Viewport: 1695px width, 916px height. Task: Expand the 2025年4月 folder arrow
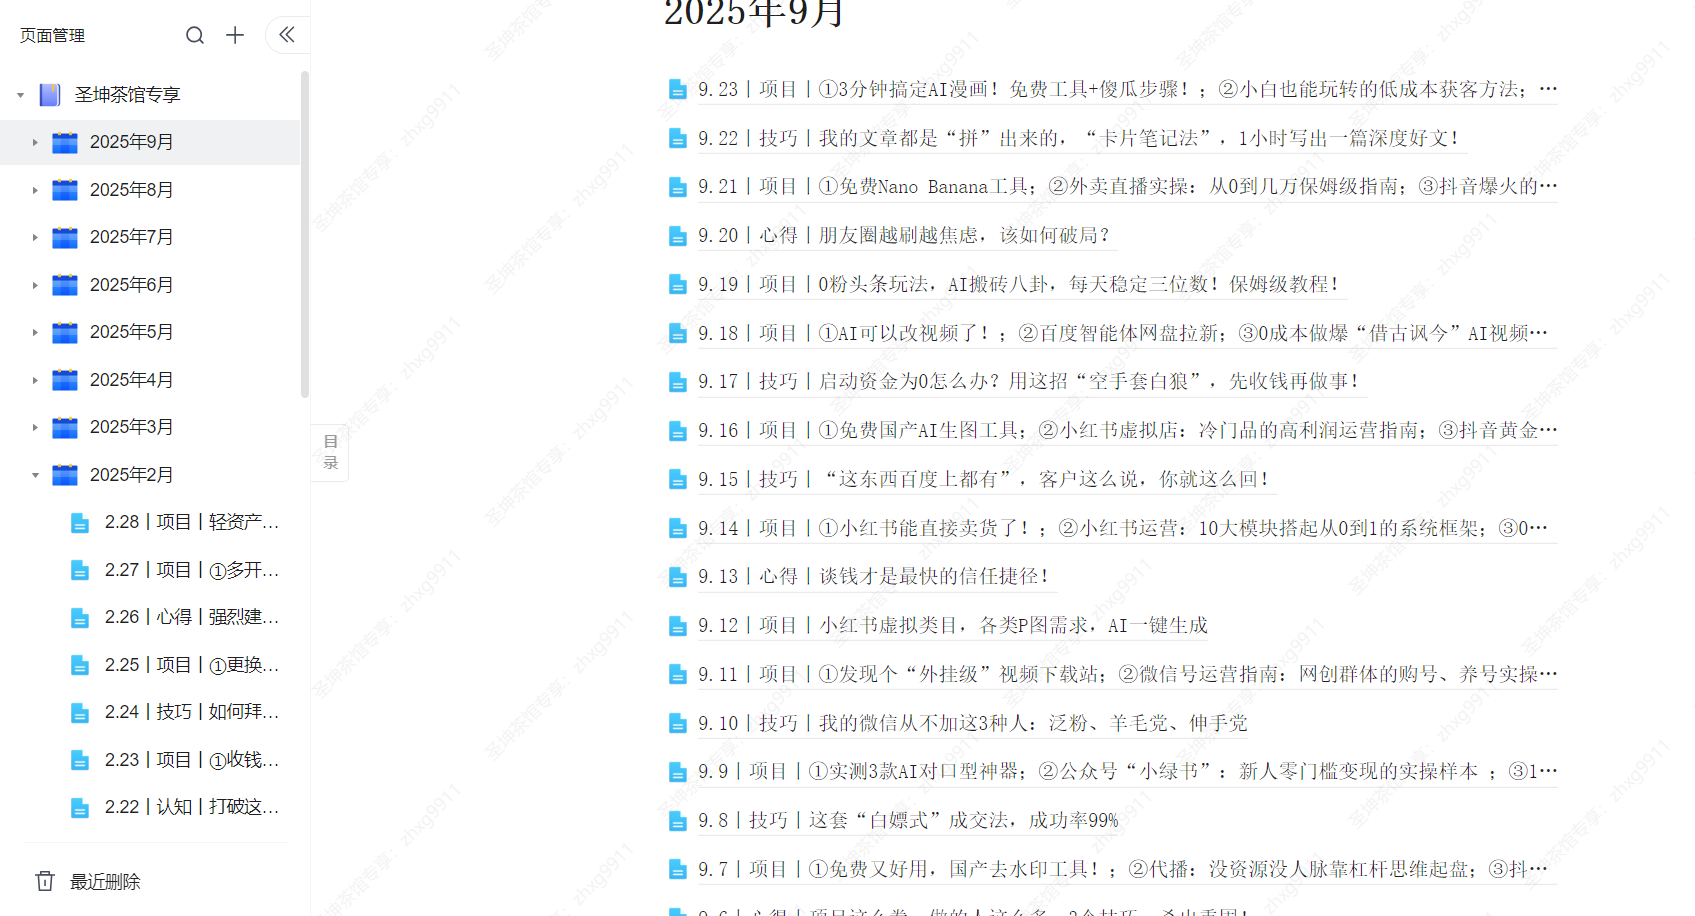click(x=35, y=380)
